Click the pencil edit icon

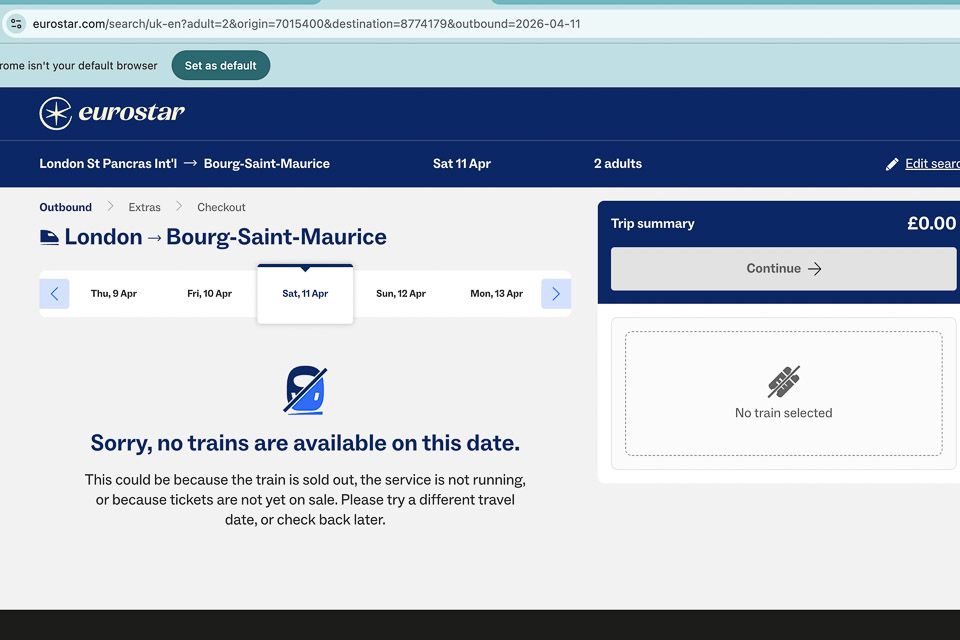pyautogui.click(x=892, y=164)
